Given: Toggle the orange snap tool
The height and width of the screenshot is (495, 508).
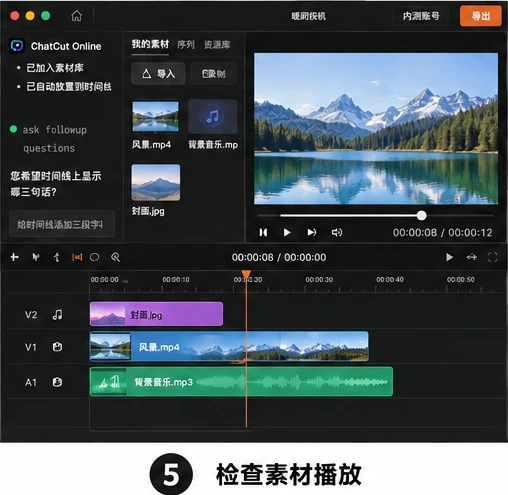Looking at the screenshot, I should [x=77, y=257].
